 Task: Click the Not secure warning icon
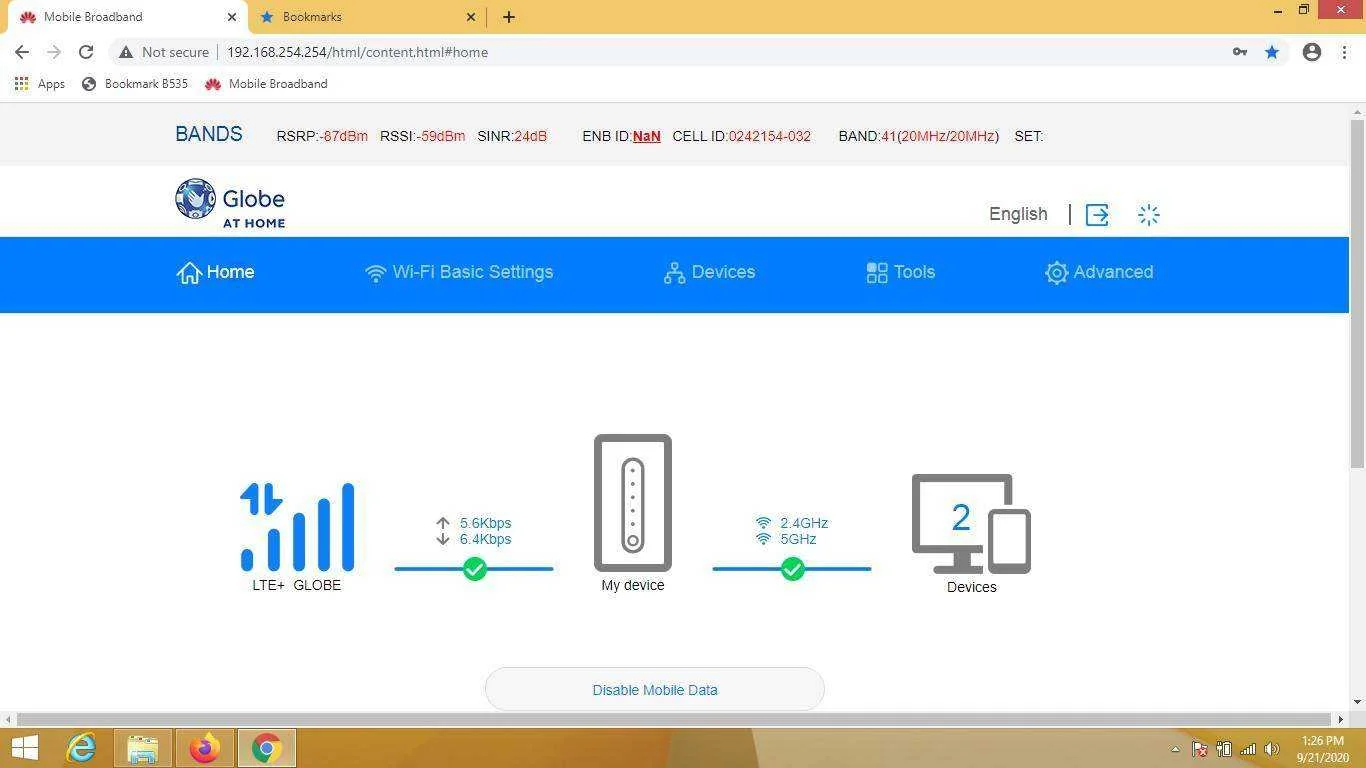click(125, 52)
